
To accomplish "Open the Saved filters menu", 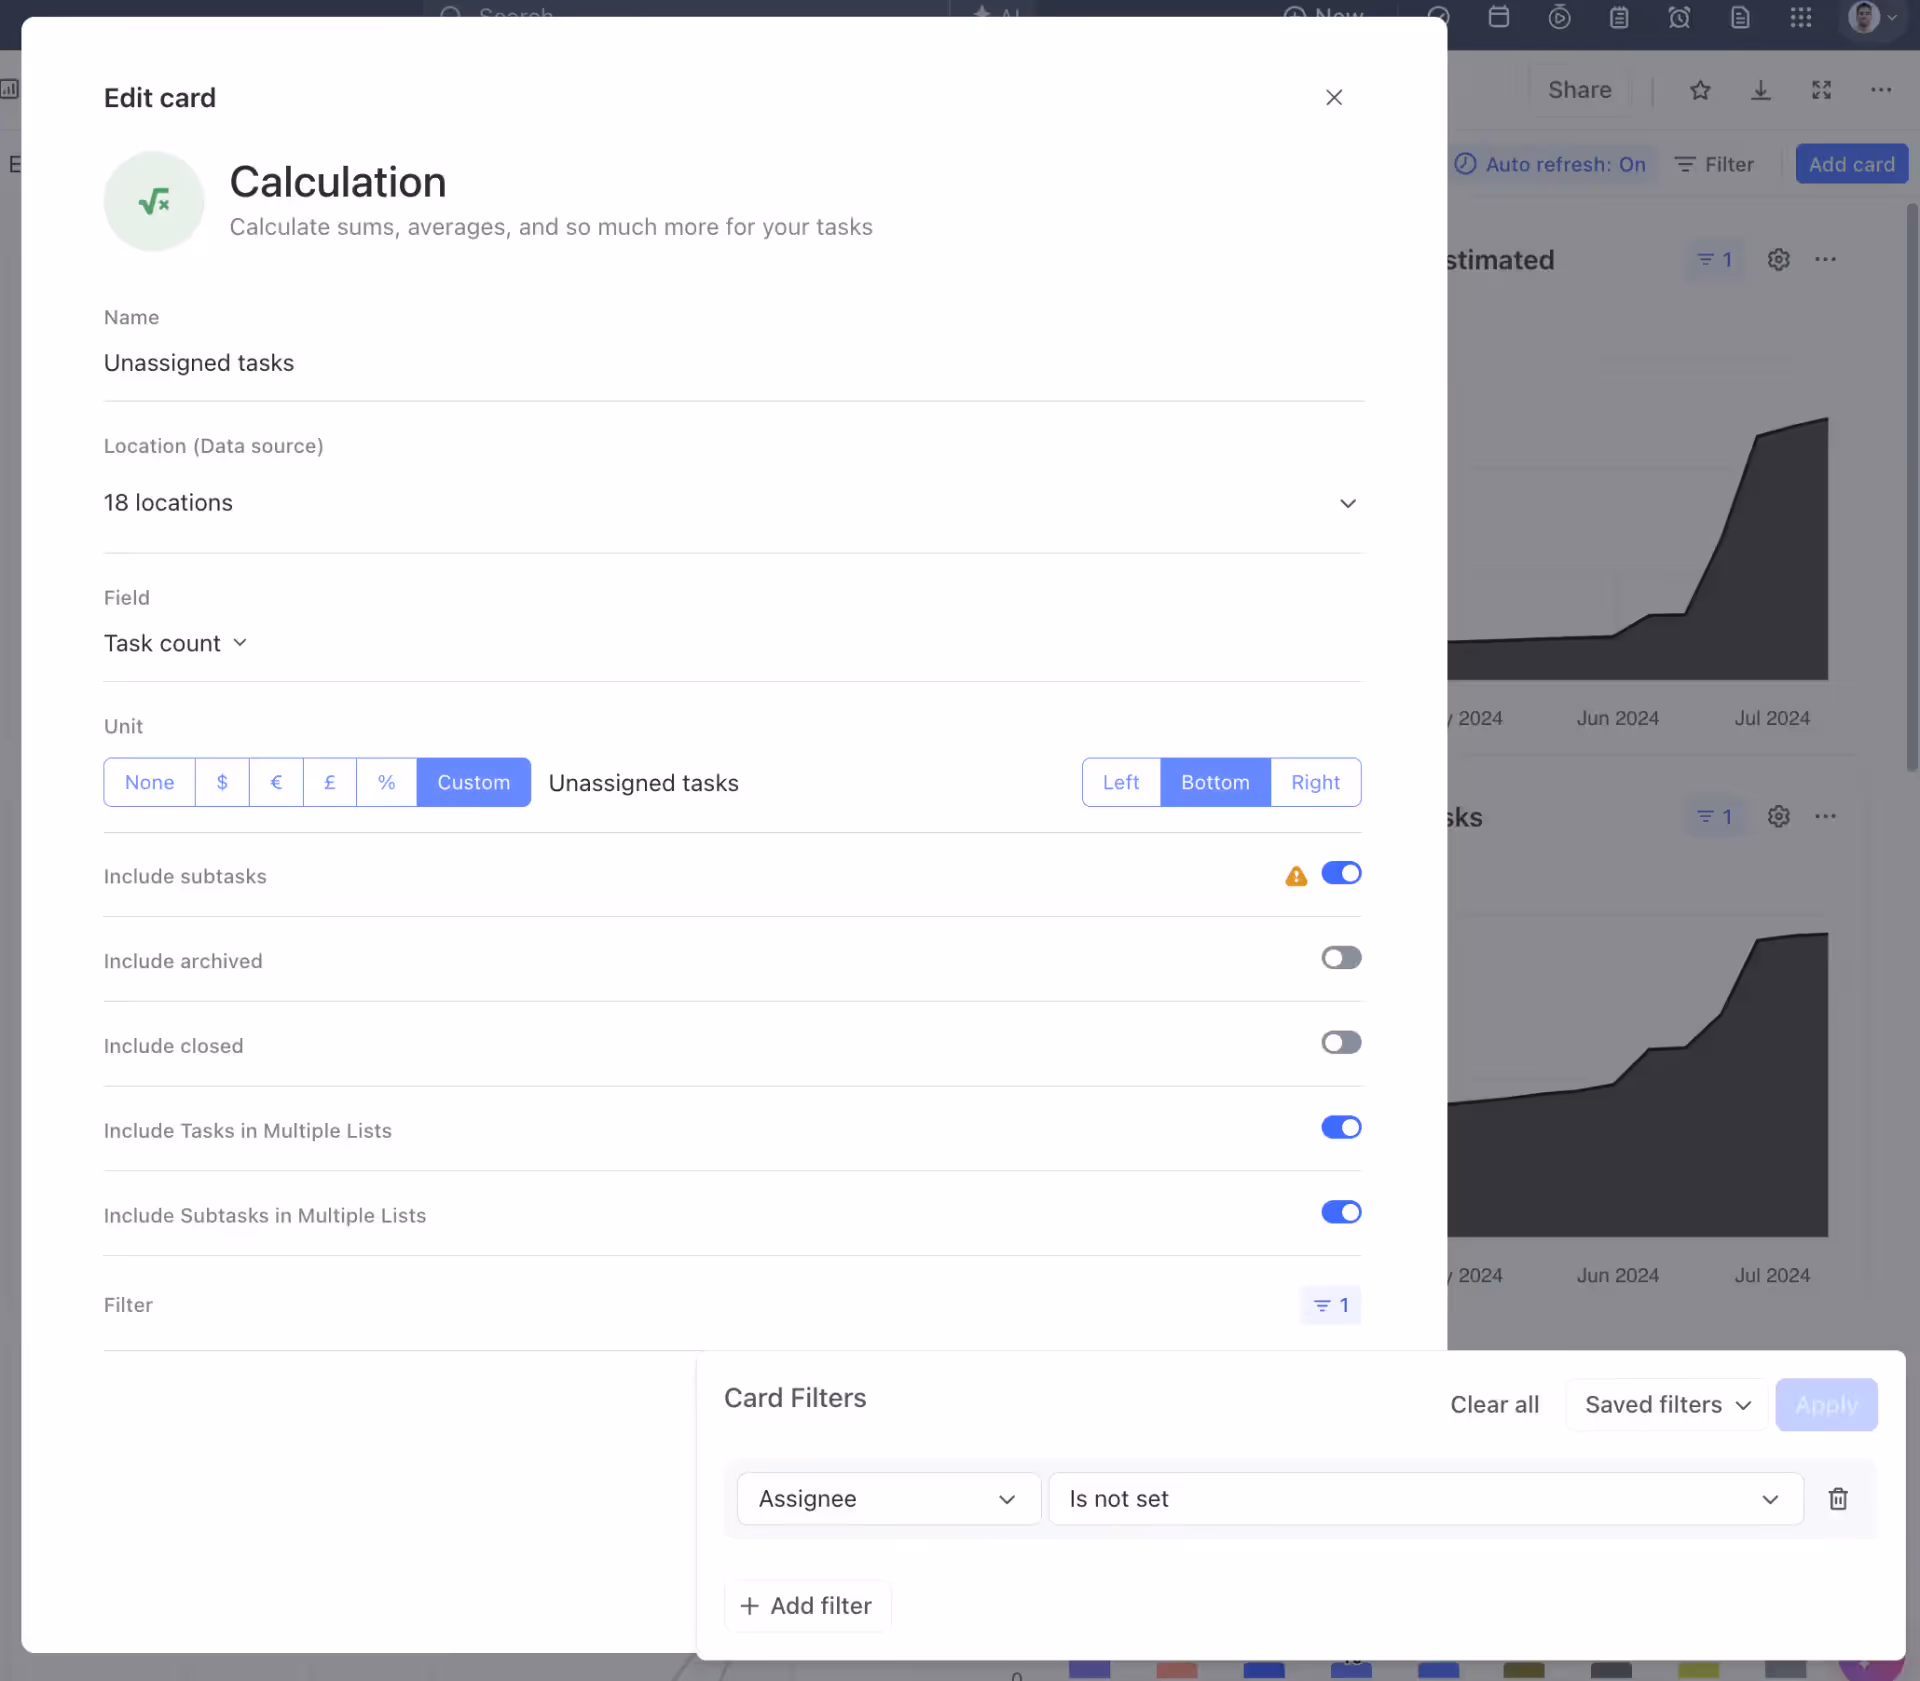I will coord(1663,1404).
